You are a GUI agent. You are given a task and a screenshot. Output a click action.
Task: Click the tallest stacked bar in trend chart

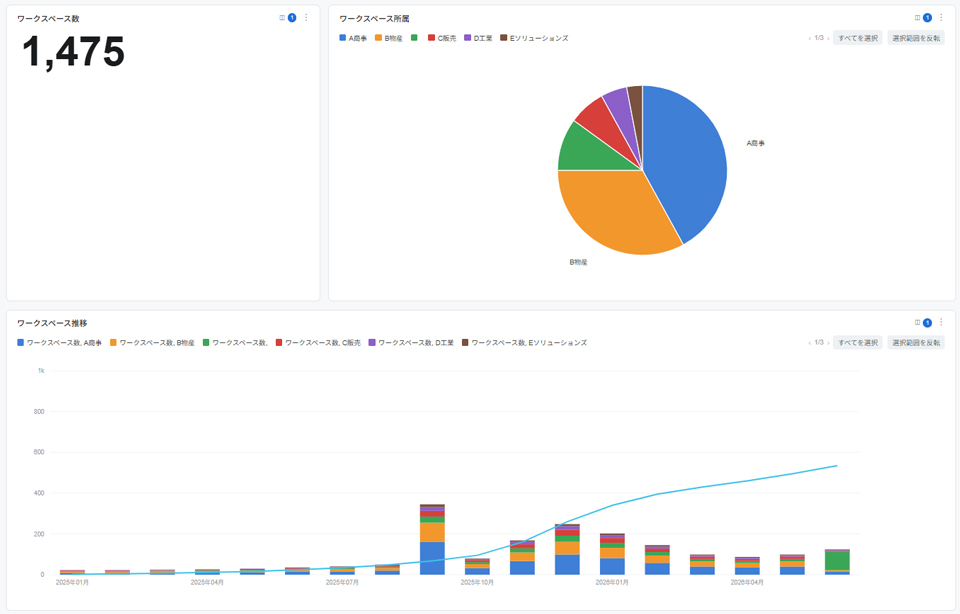[432, 539]
